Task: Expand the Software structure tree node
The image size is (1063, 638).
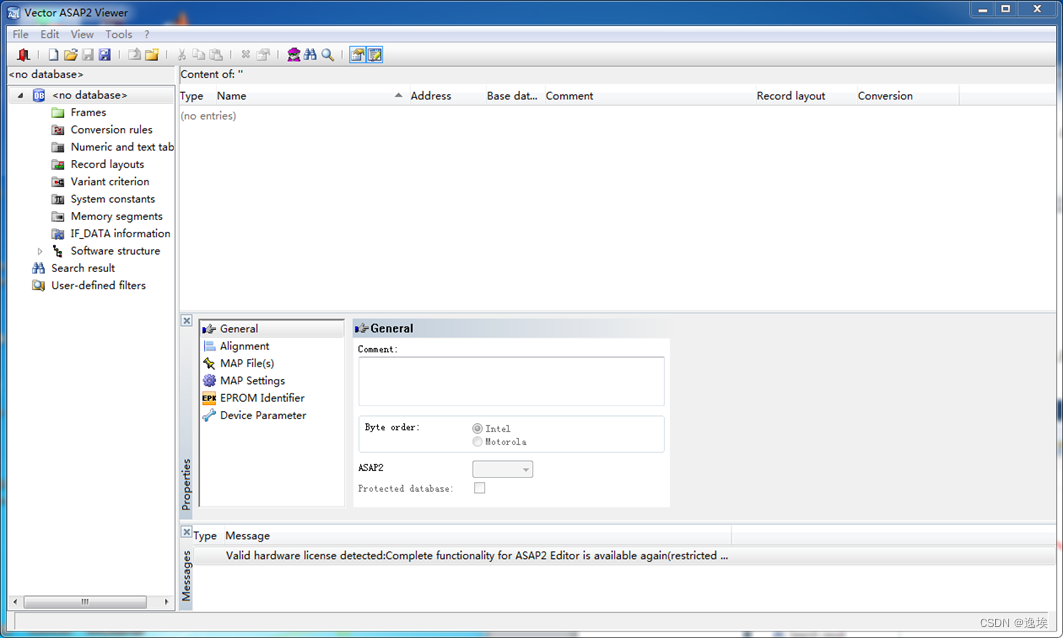Action: tap(40, 251)
